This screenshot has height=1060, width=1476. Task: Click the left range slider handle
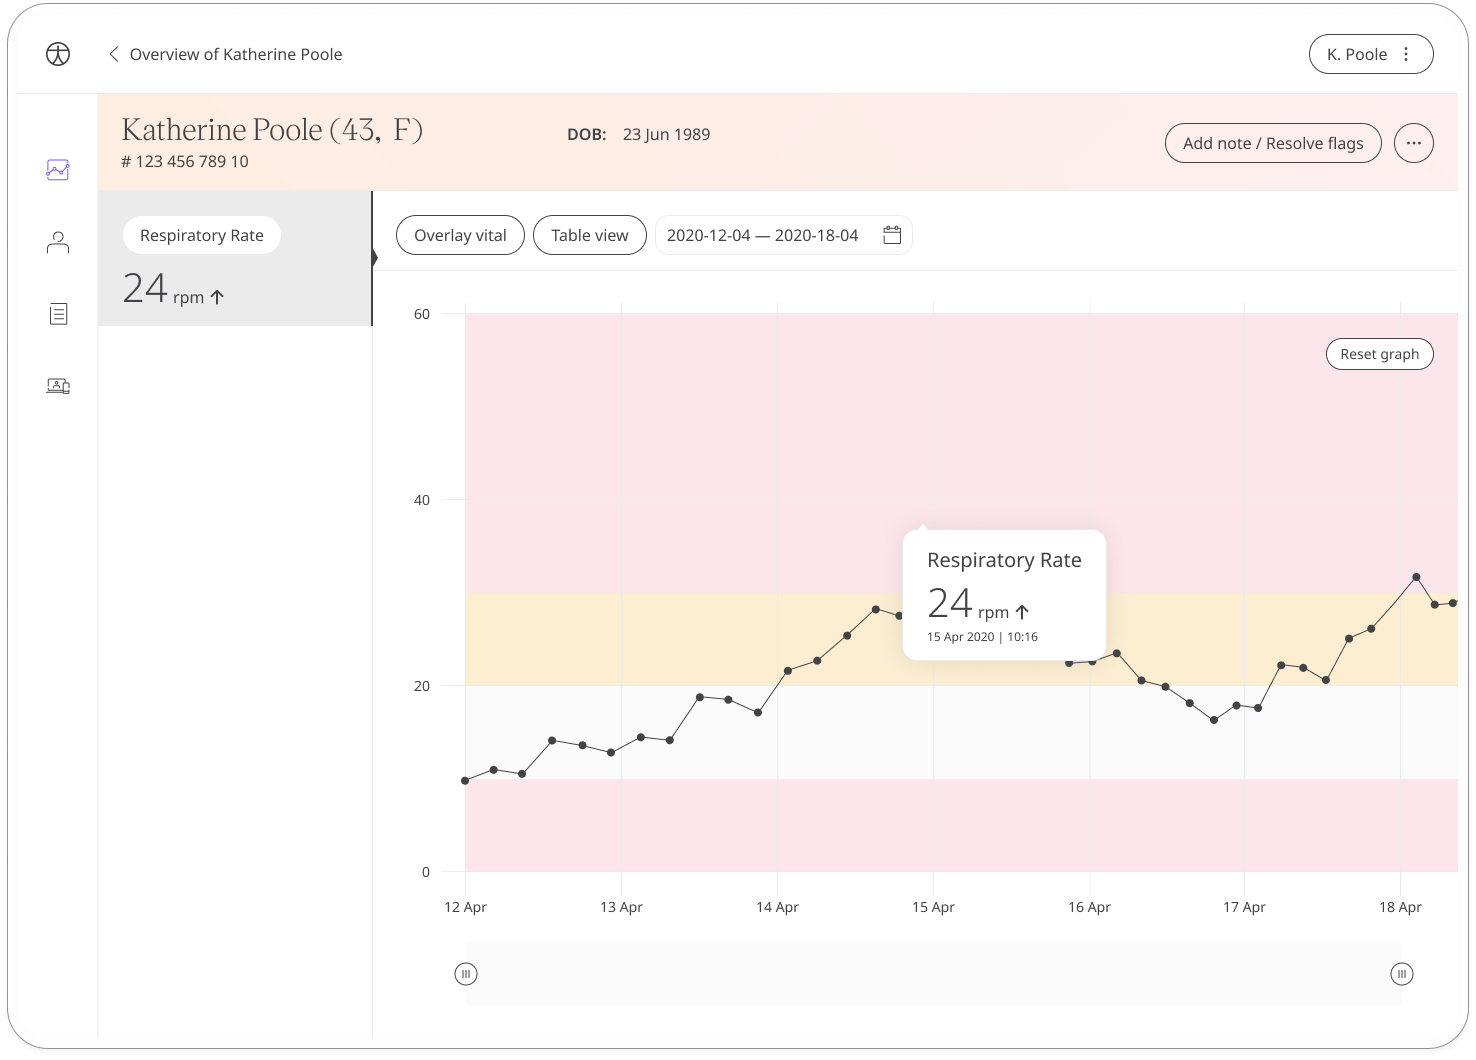coord(466,974)
